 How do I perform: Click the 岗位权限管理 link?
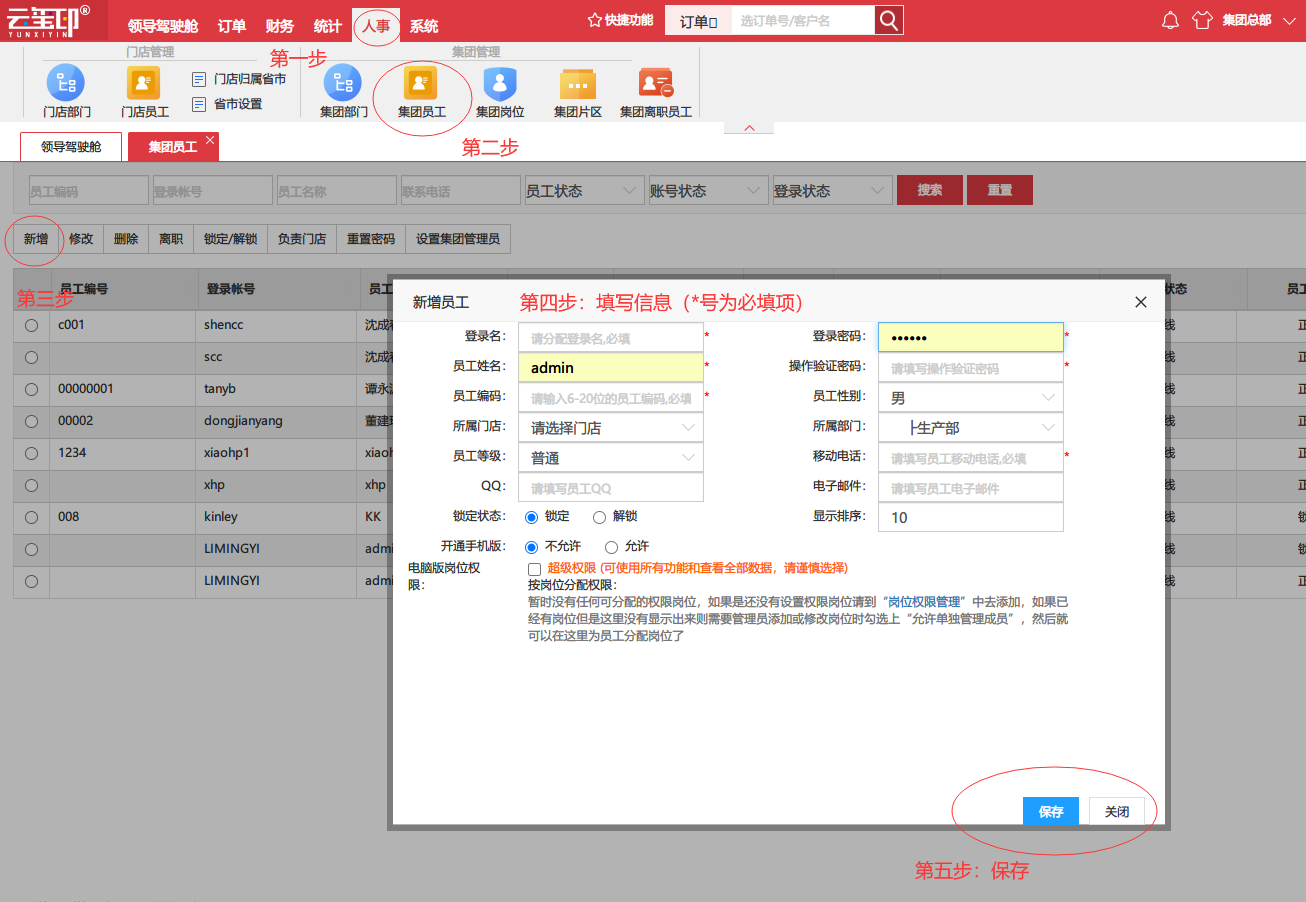(x=925, y=602)
